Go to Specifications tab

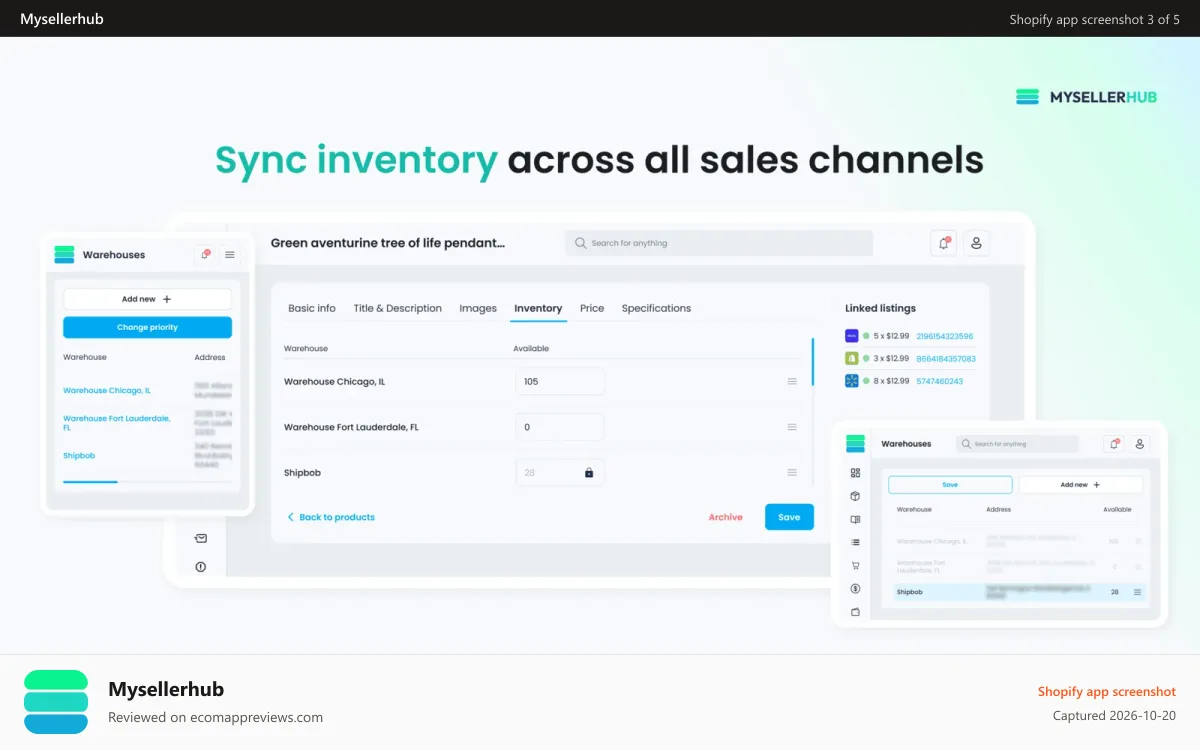click(656, 308)
